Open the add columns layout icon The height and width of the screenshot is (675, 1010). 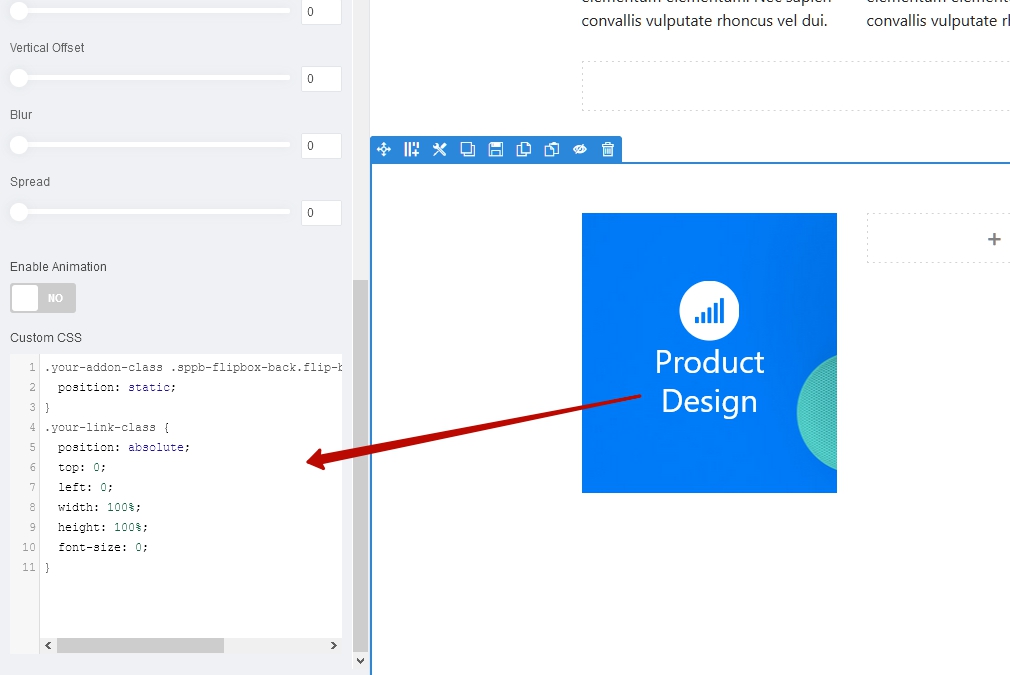(x=412, y=150)
